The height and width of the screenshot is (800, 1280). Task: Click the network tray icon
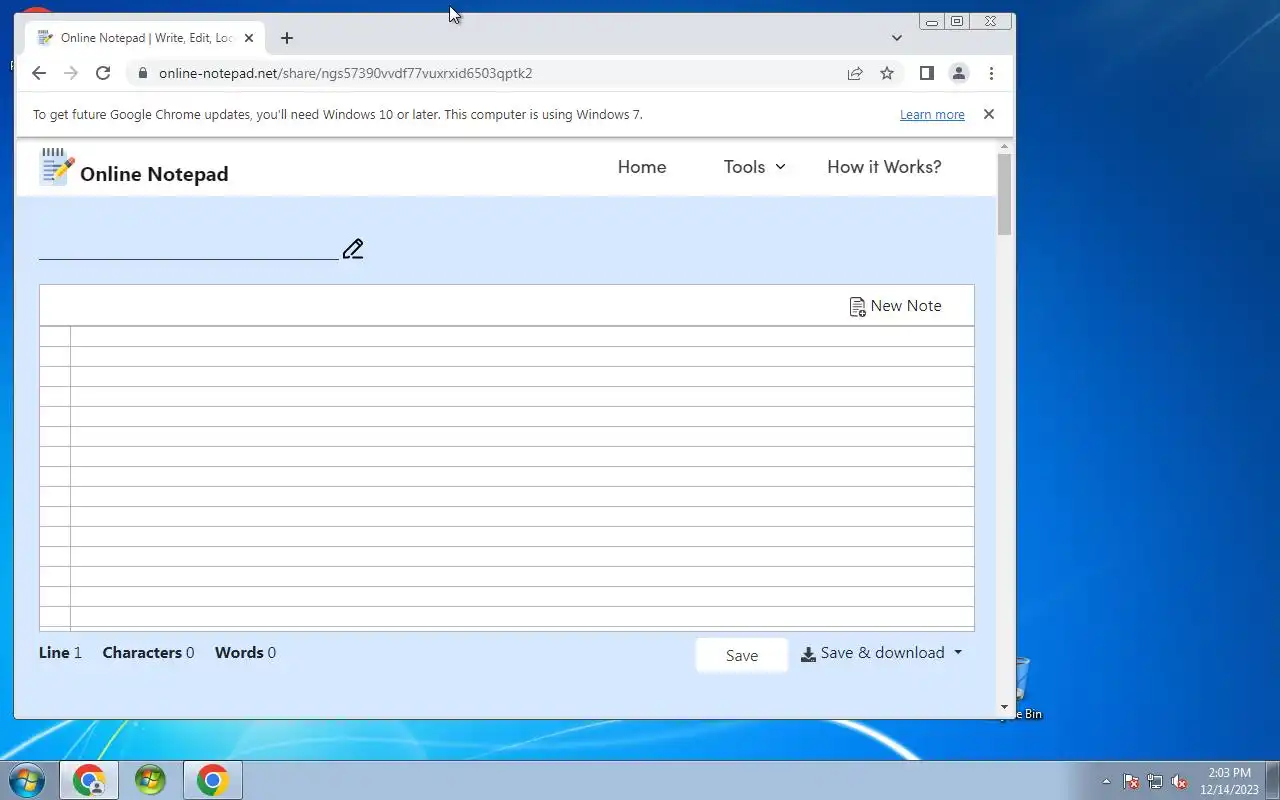point(1155,782)
